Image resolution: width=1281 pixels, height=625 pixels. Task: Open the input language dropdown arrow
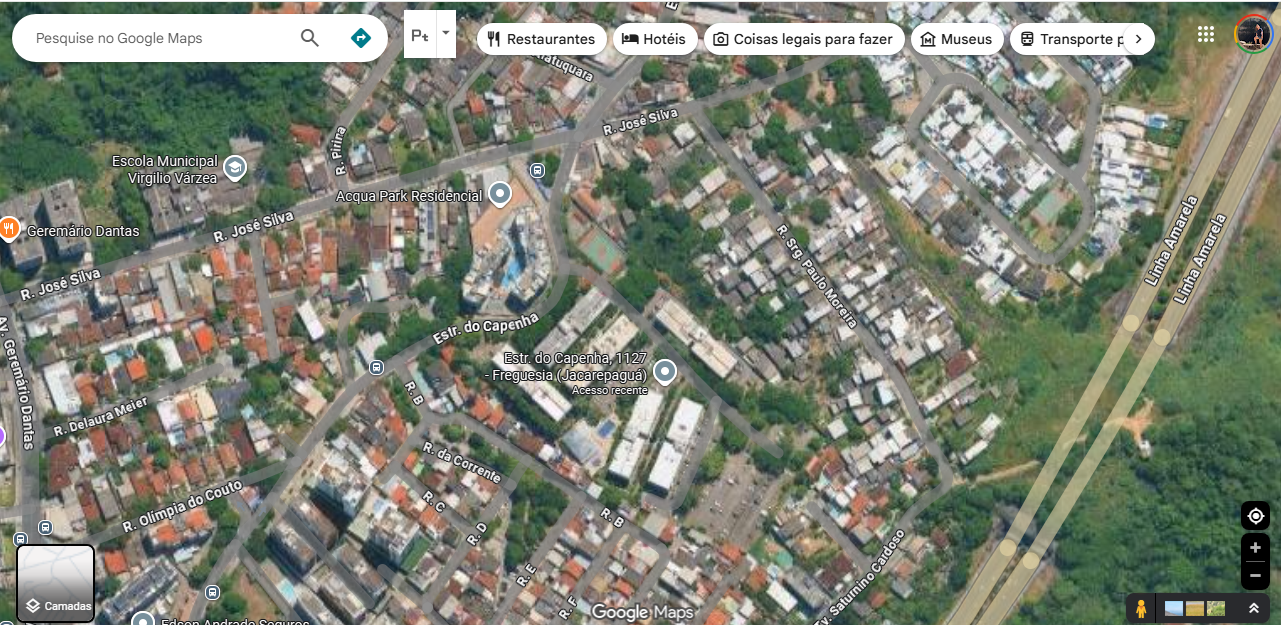(x=446, y=33)
